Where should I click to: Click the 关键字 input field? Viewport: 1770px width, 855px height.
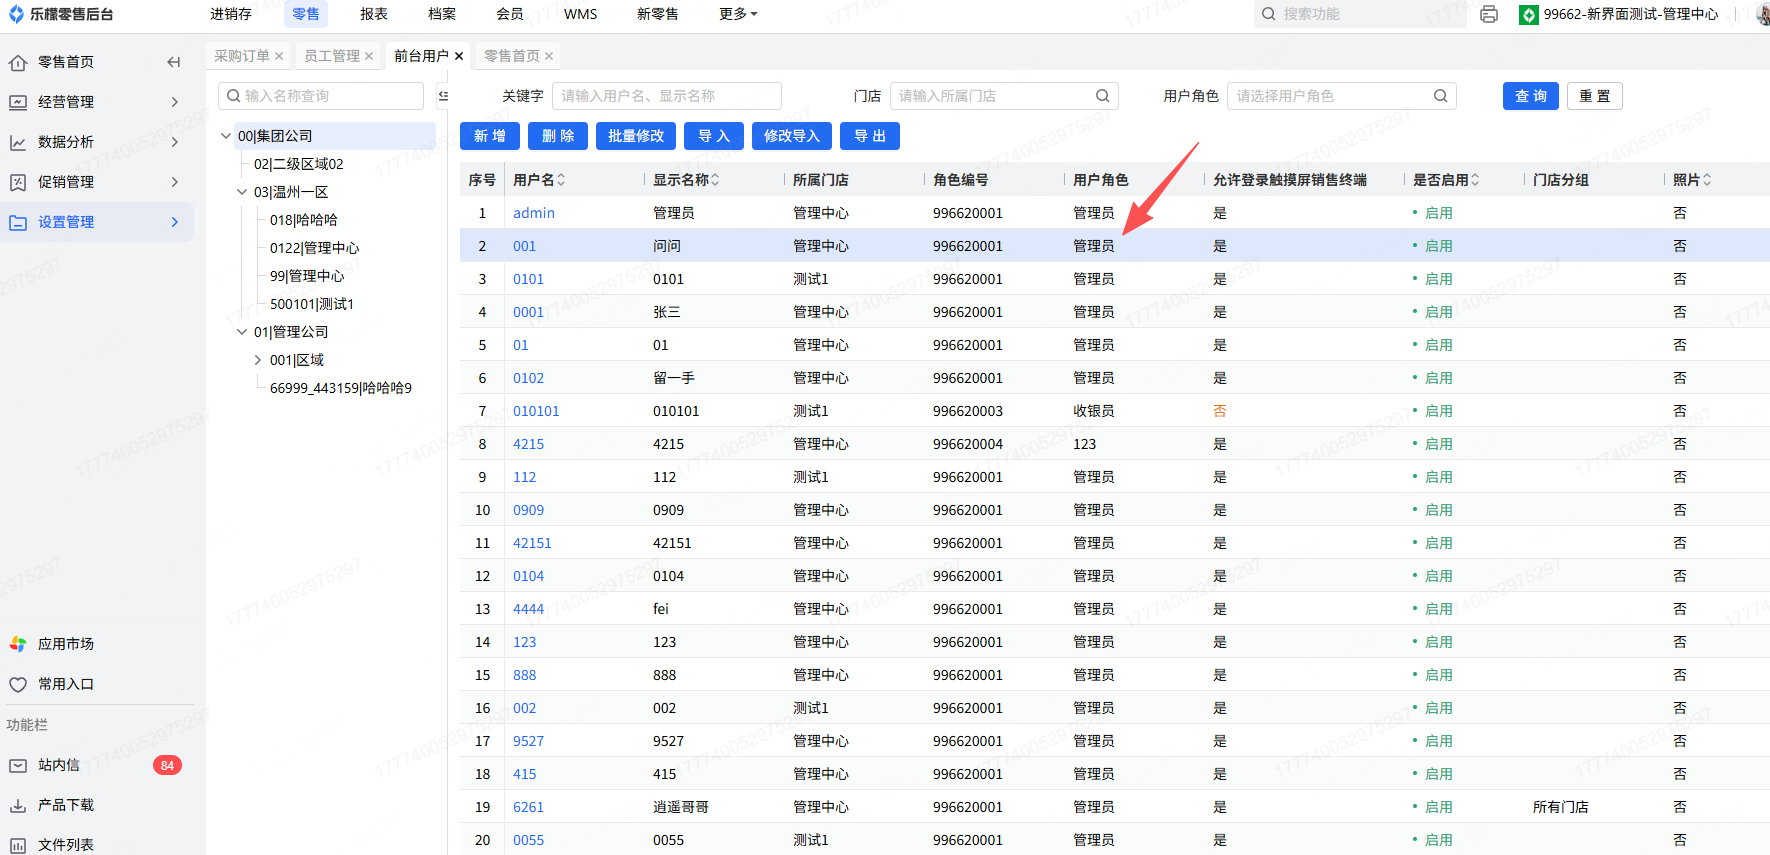[x=666, y=96]
